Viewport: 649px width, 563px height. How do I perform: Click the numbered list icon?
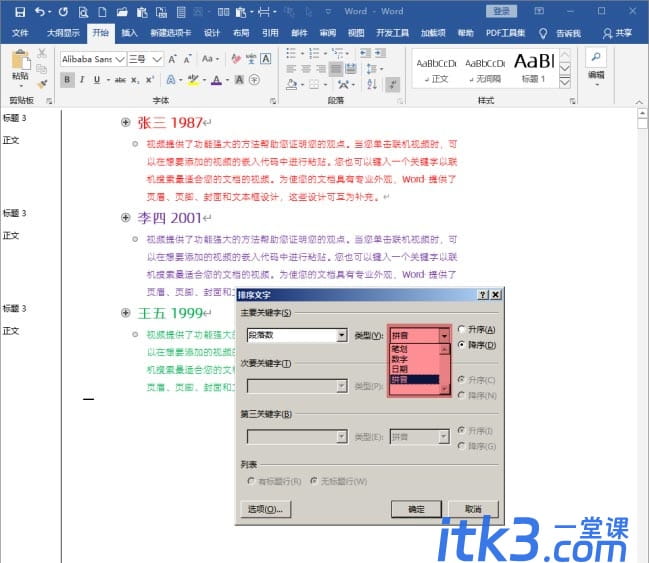coord(314,53)
